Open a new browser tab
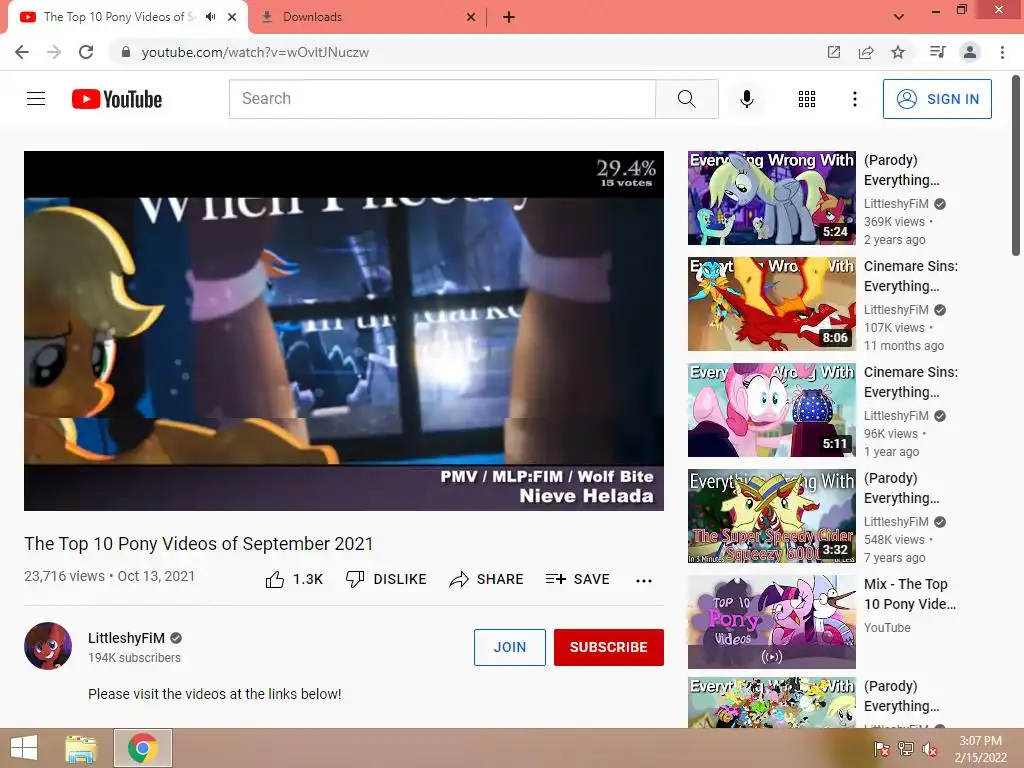The image size is (1024, 768). (x=509, y=17)
